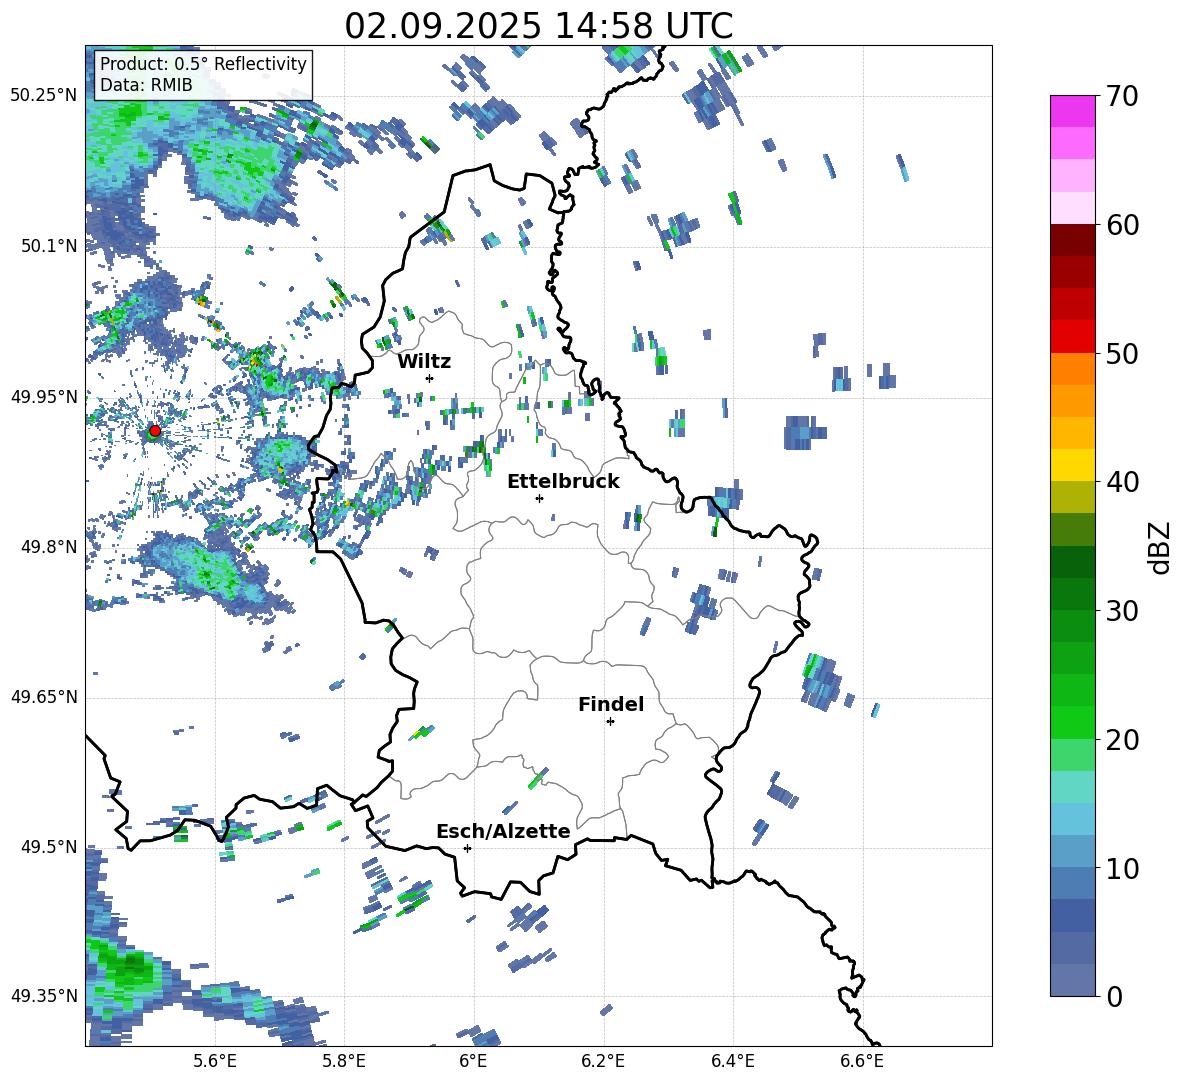Click the 50.1°N latitude label

click(x=49, y=246)
